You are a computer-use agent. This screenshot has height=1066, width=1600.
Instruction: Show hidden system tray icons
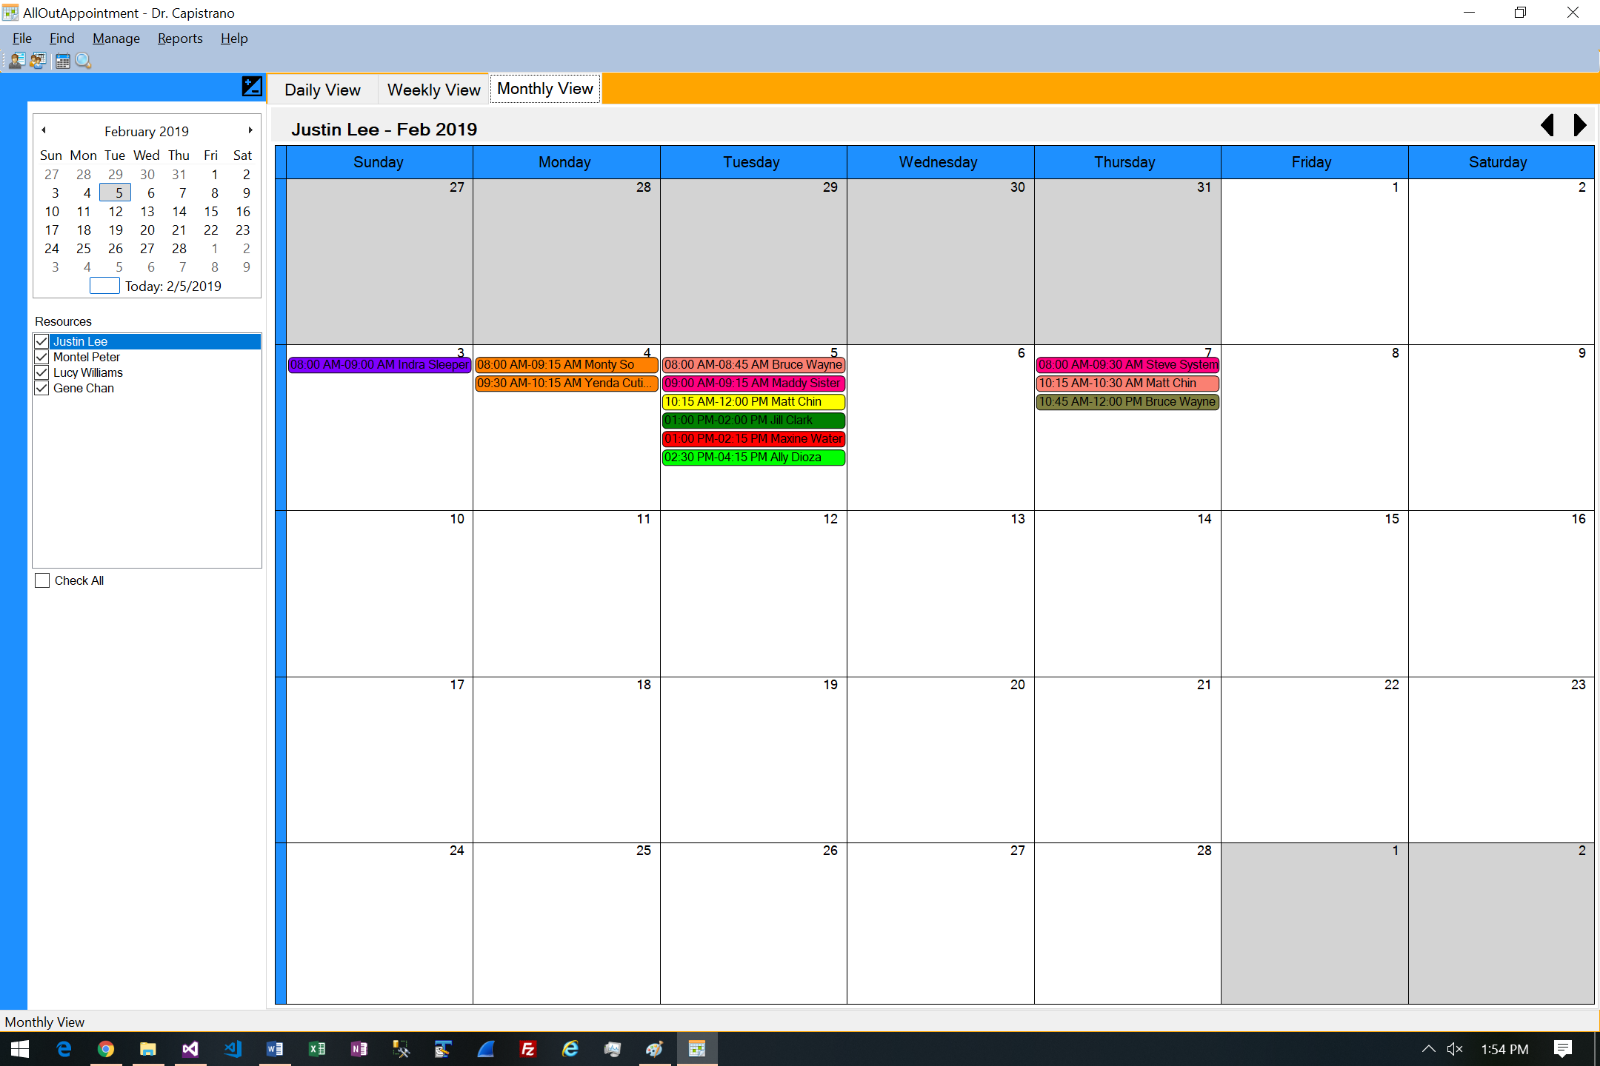1428,1049
